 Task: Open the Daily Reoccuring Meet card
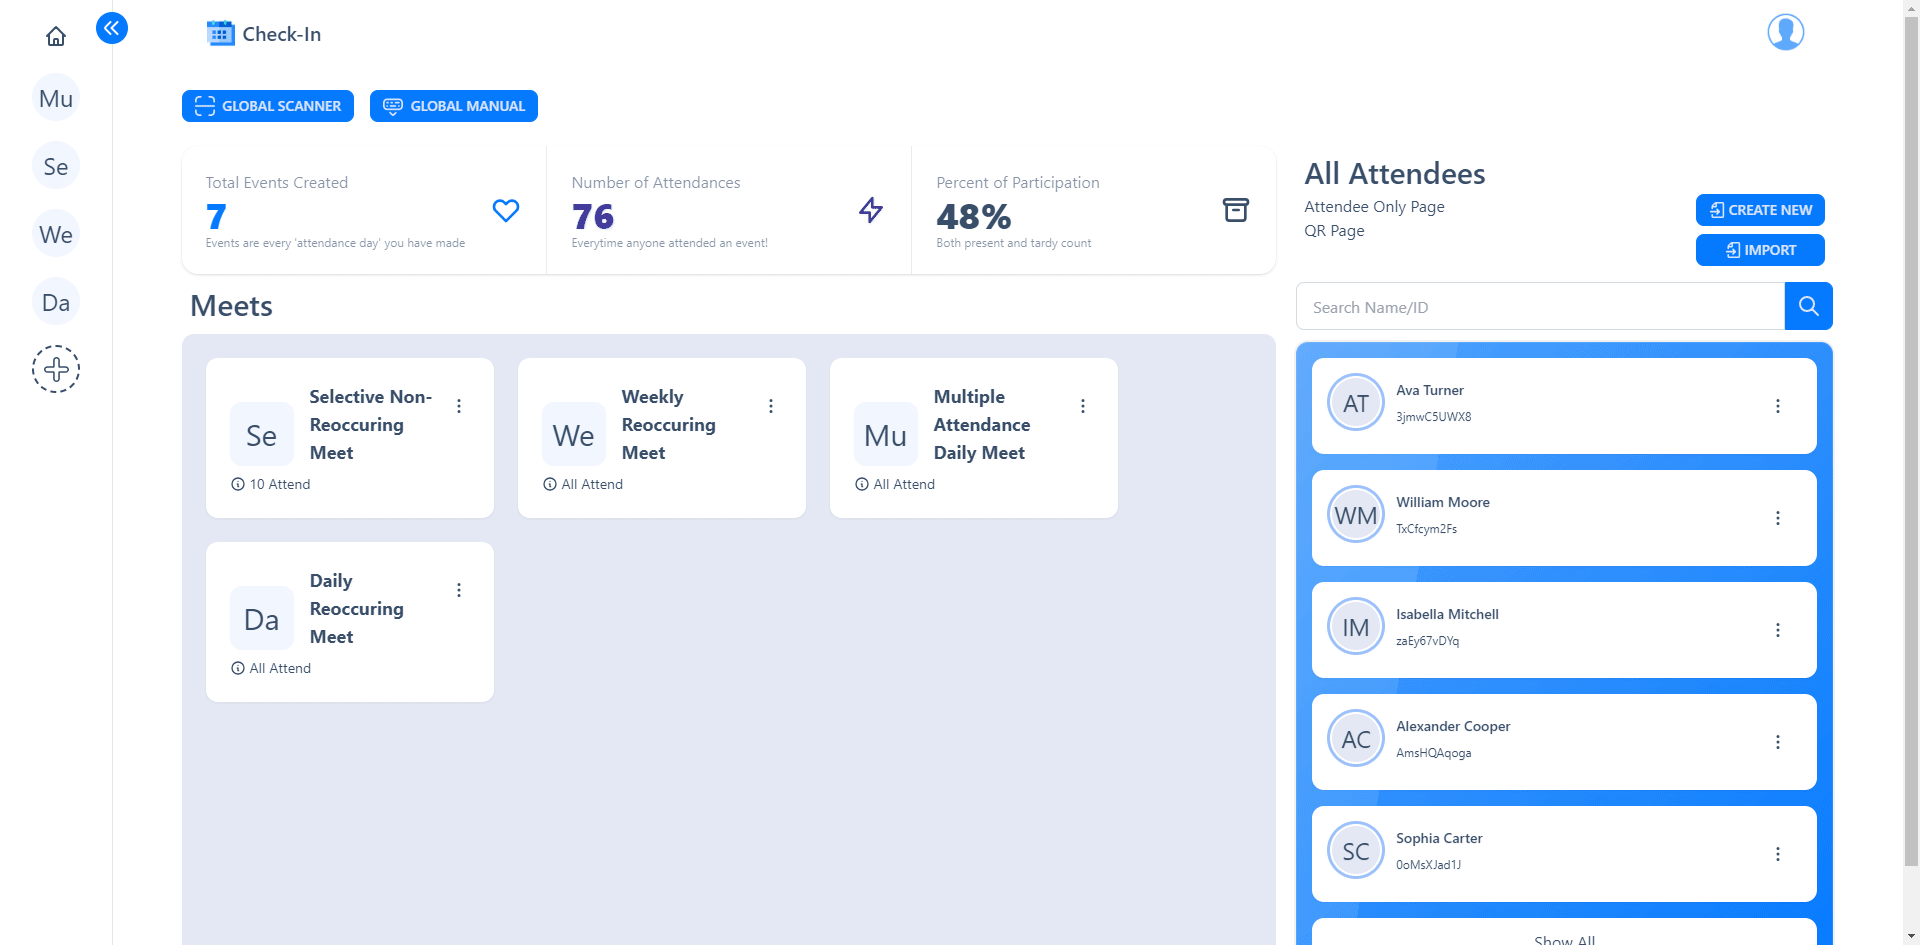tap(350, 622)
